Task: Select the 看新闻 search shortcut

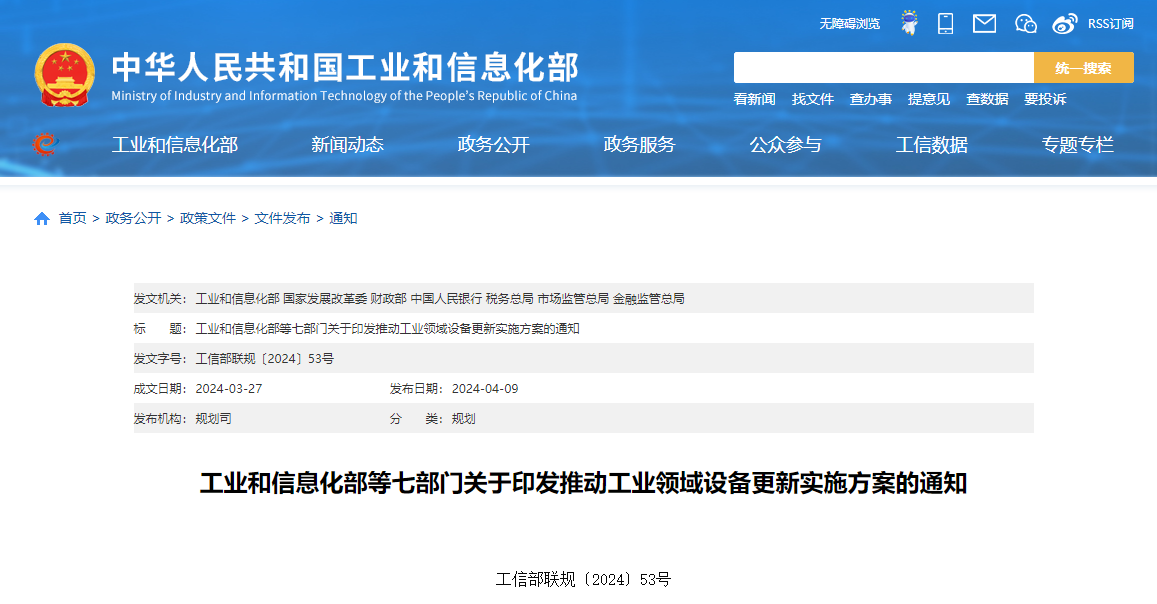Action: [x=754, y=99]
